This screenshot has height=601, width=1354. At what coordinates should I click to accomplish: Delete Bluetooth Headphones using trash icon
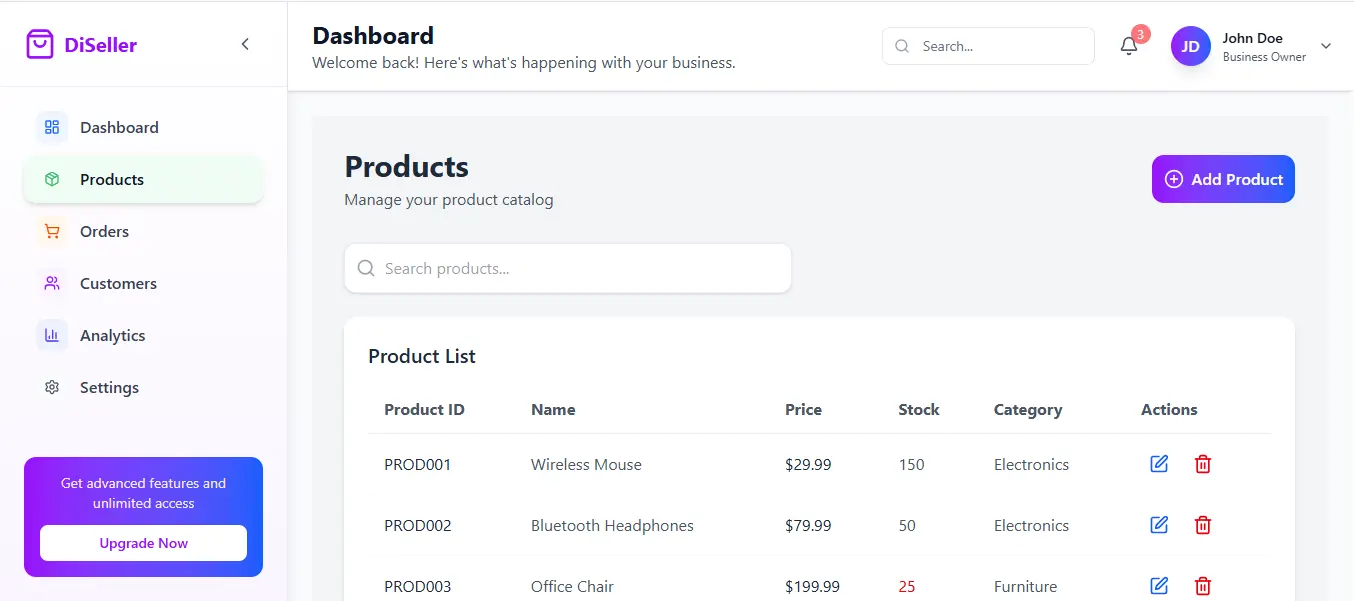tap(1202, 525)
